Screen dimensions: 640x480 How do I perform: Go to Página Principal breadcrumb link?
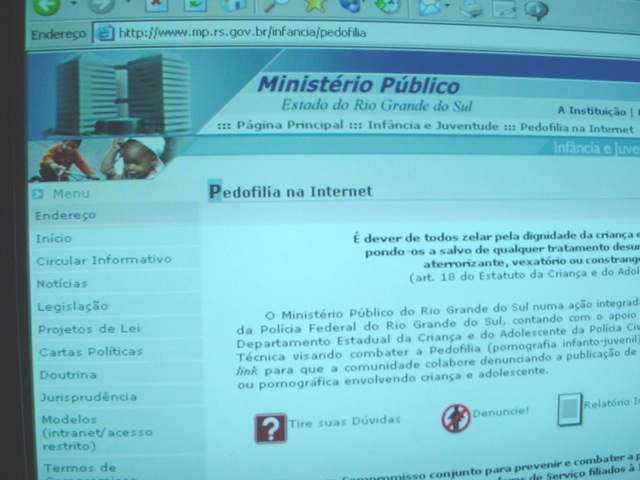tap(290, 125)
